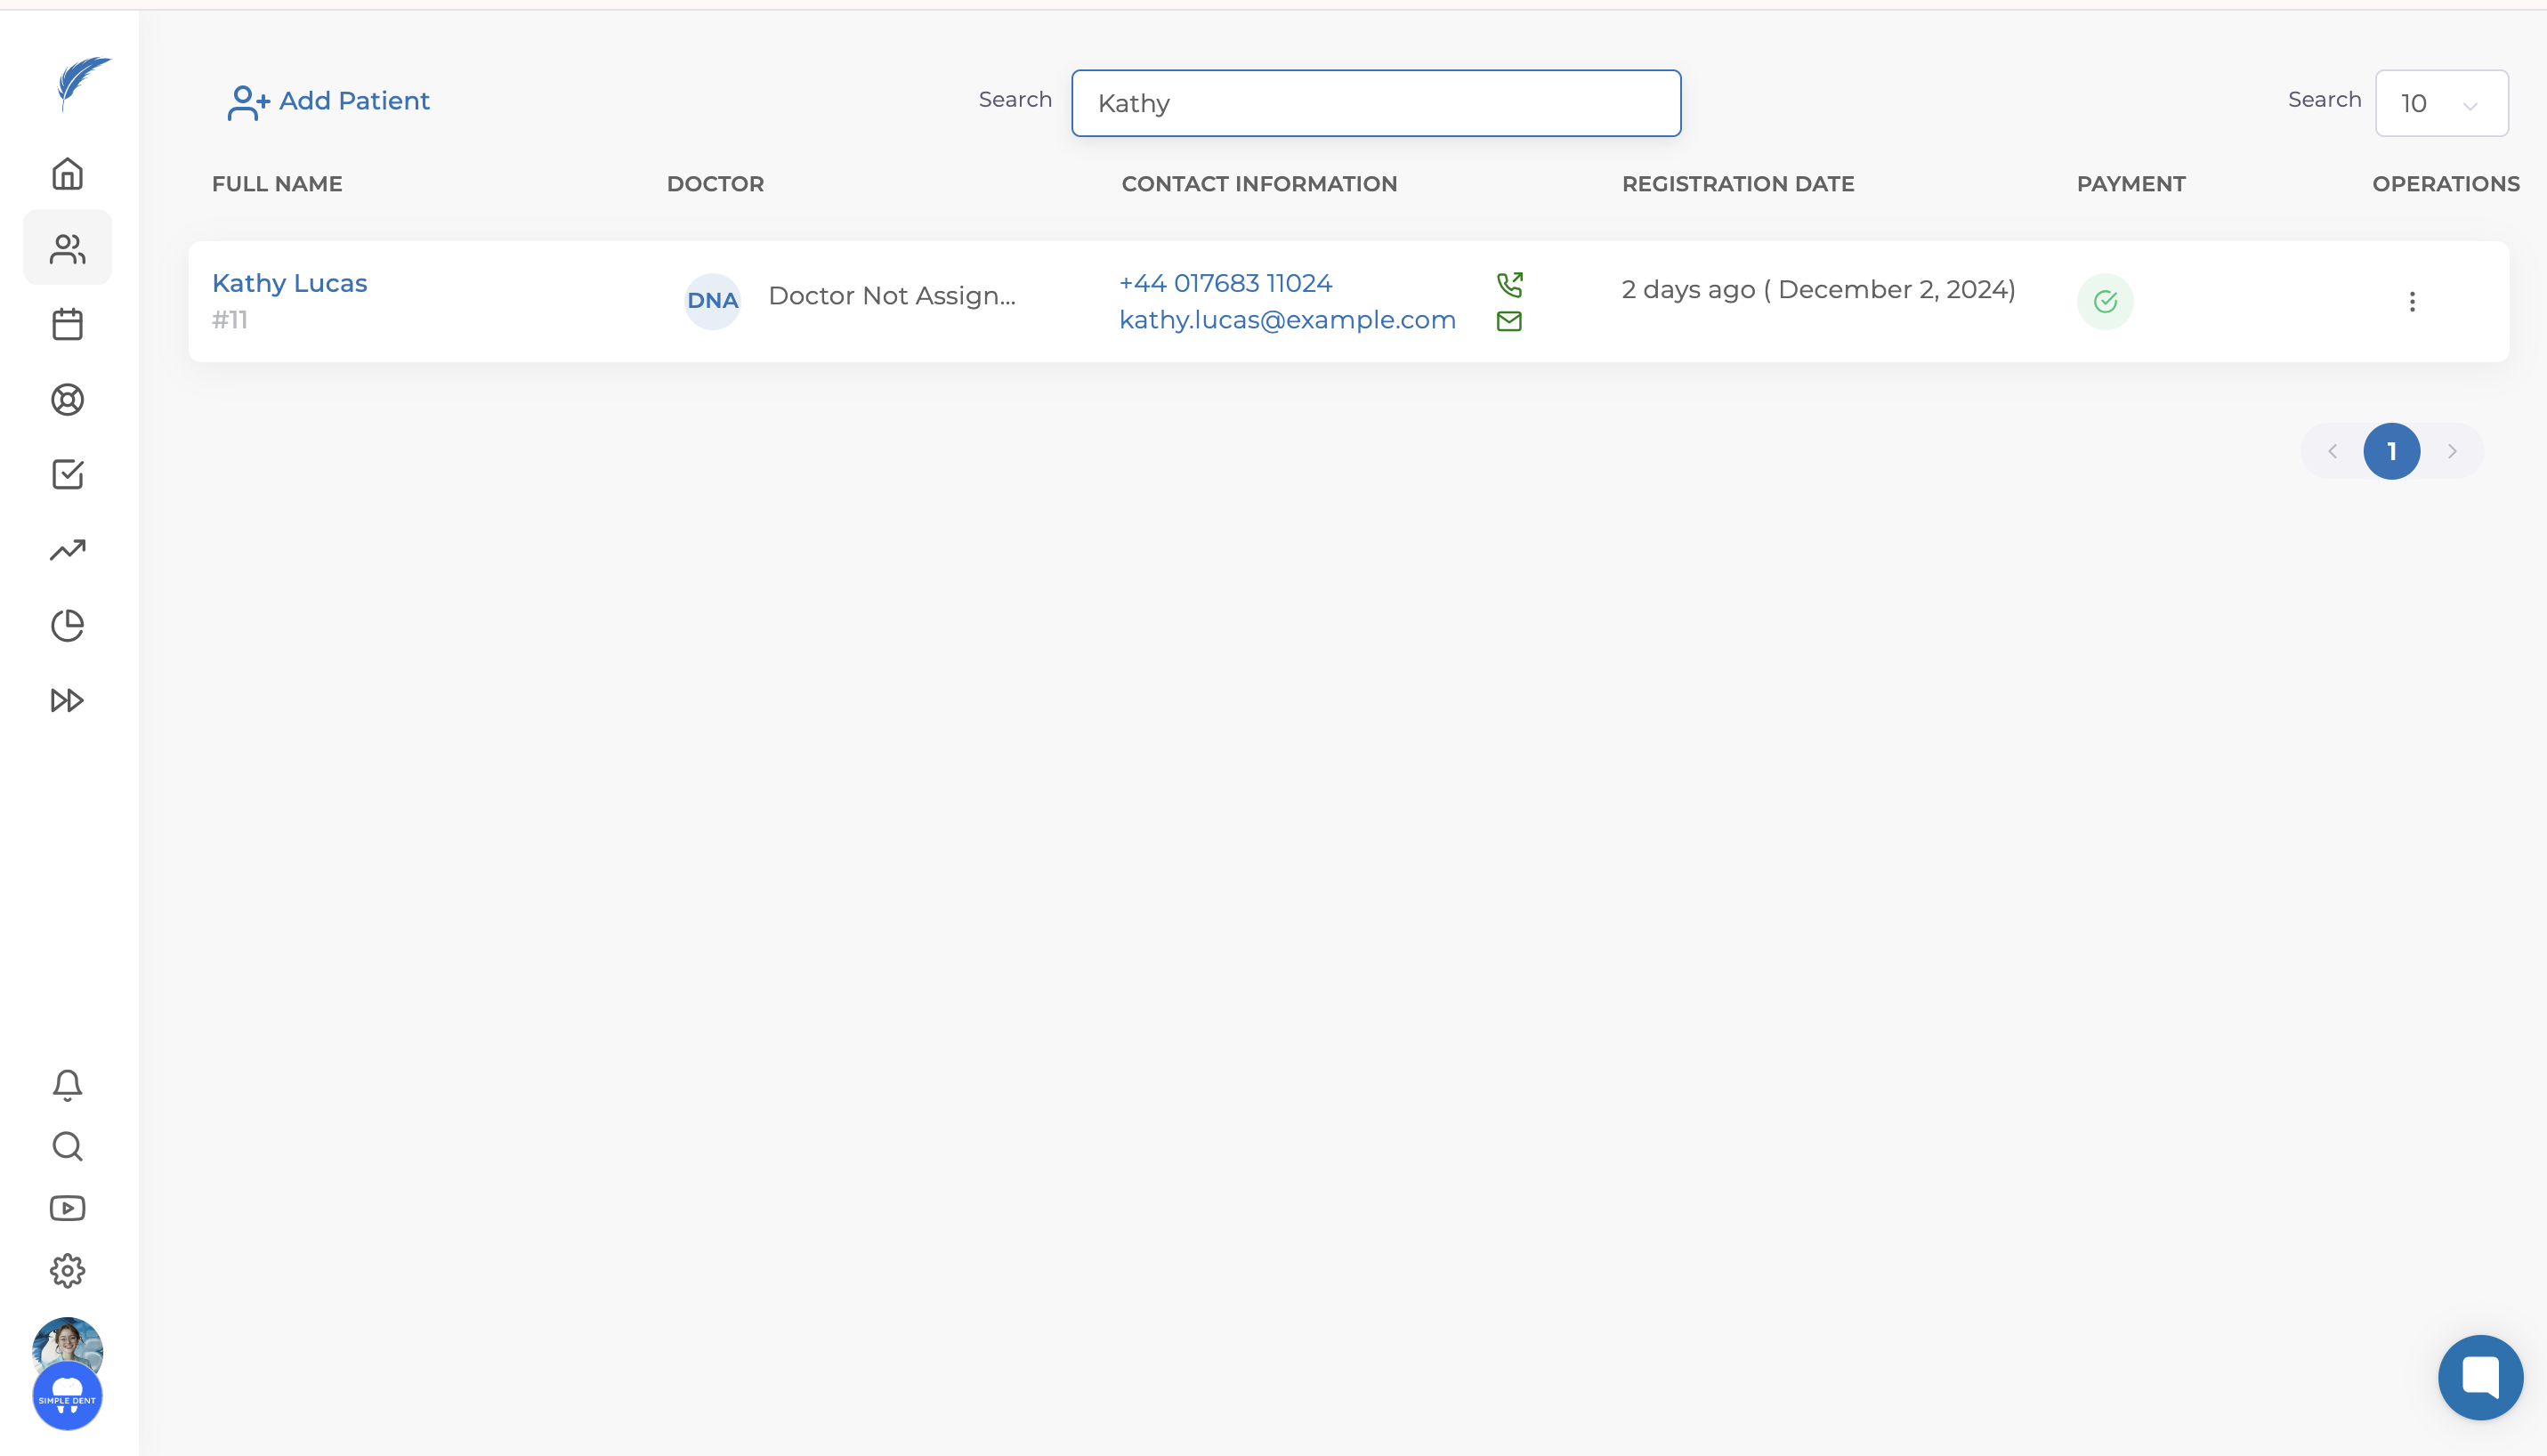
Task: Open the three-dot operations menu
Action: [2412, 301]
